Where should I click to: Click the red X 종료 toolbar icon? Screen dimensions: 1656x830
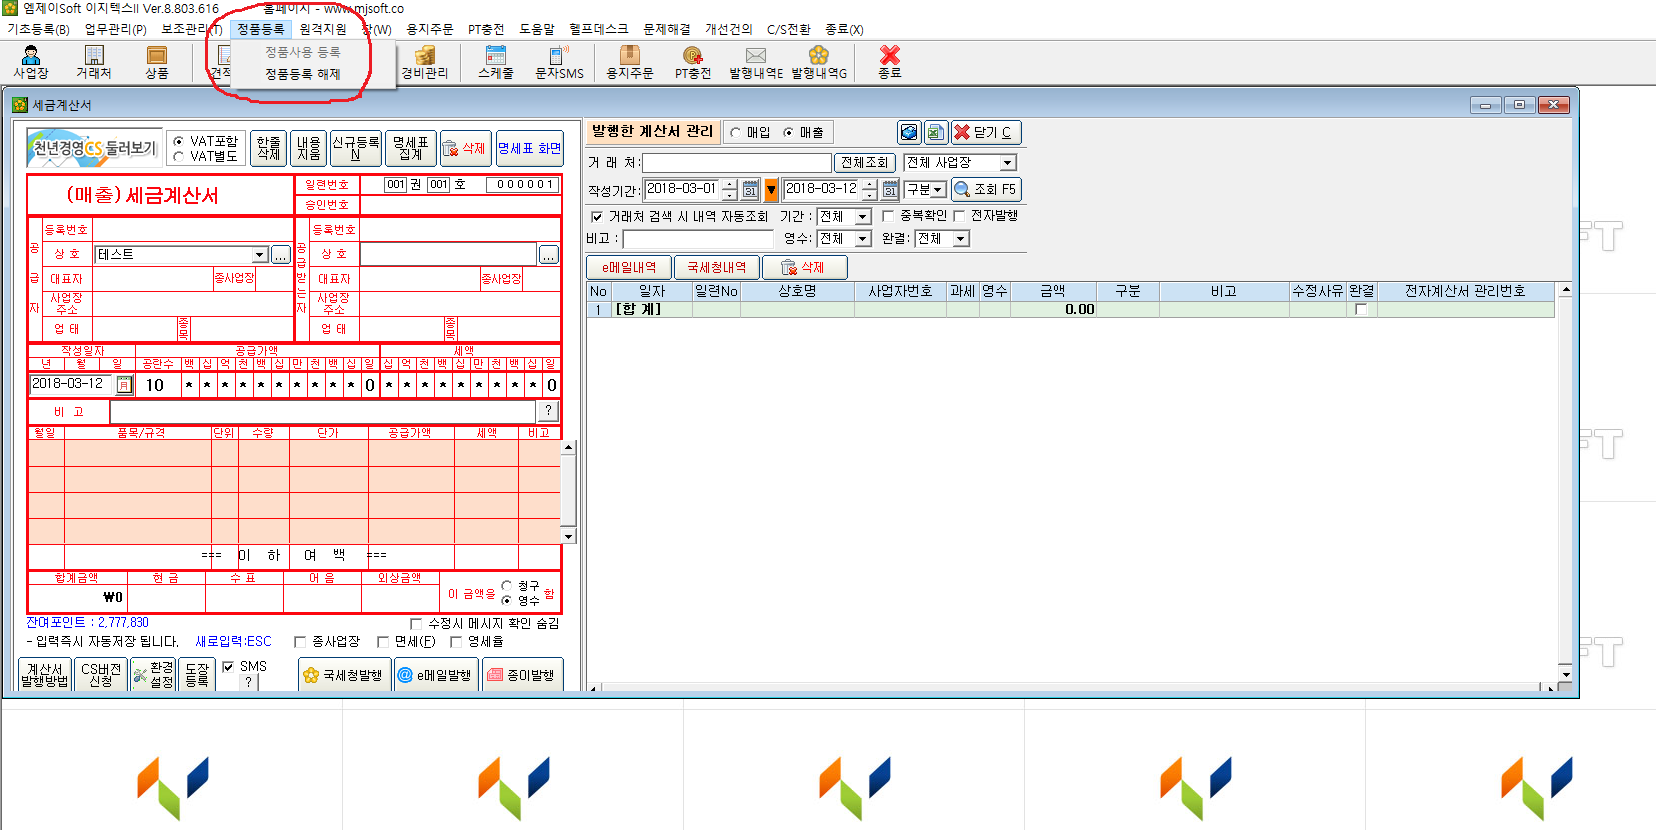click(x=889, y=62)
